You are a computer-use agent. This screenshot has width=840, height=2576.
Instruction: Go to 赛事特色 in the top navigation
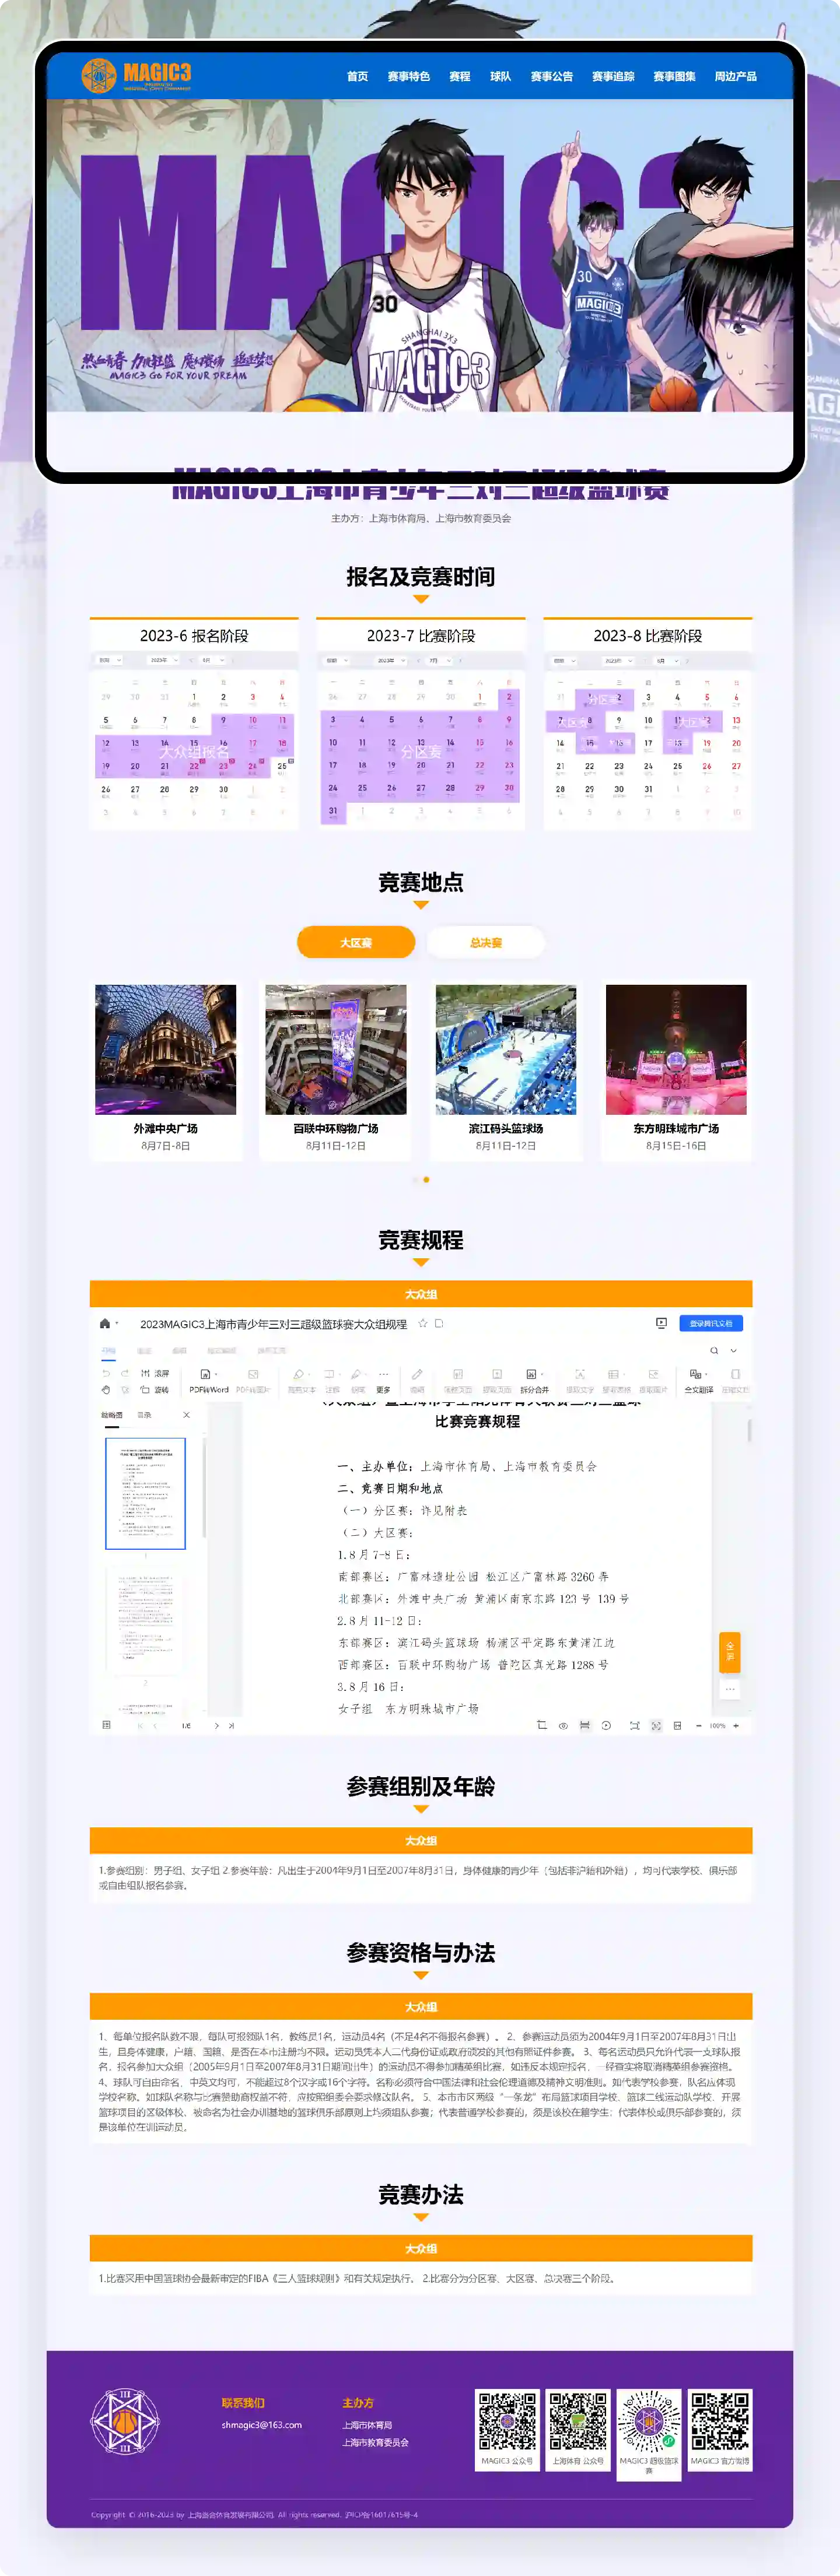pos(408,76)
